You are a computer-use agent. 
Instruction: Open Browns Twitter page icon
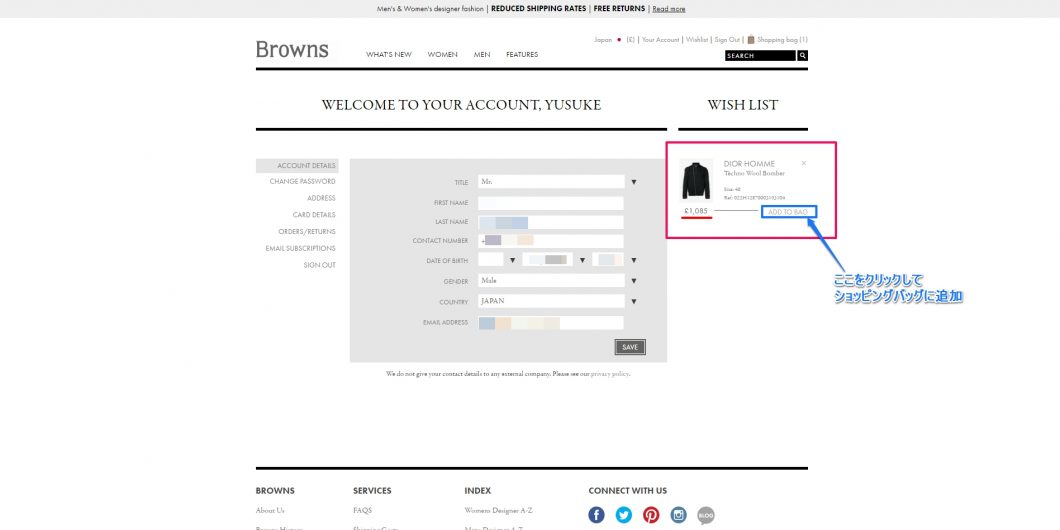[x=624, y=515]
